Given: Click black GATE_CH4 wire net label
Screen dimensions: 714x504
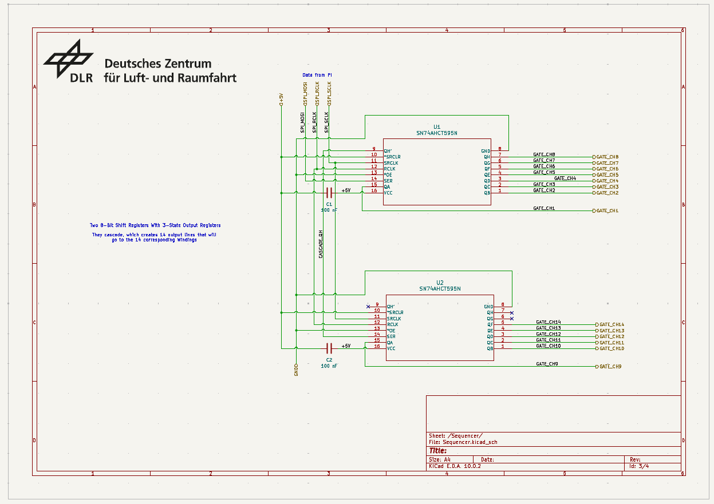Looking at the screenshot, I should coord(565,178).
